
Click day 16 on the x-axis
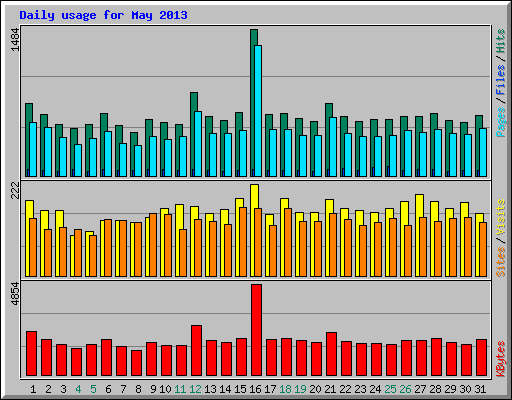[255, 389]
